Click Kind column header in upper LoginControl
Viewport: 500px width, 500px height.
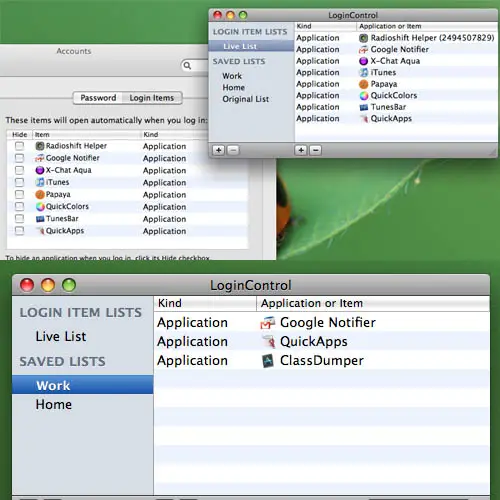326,26
